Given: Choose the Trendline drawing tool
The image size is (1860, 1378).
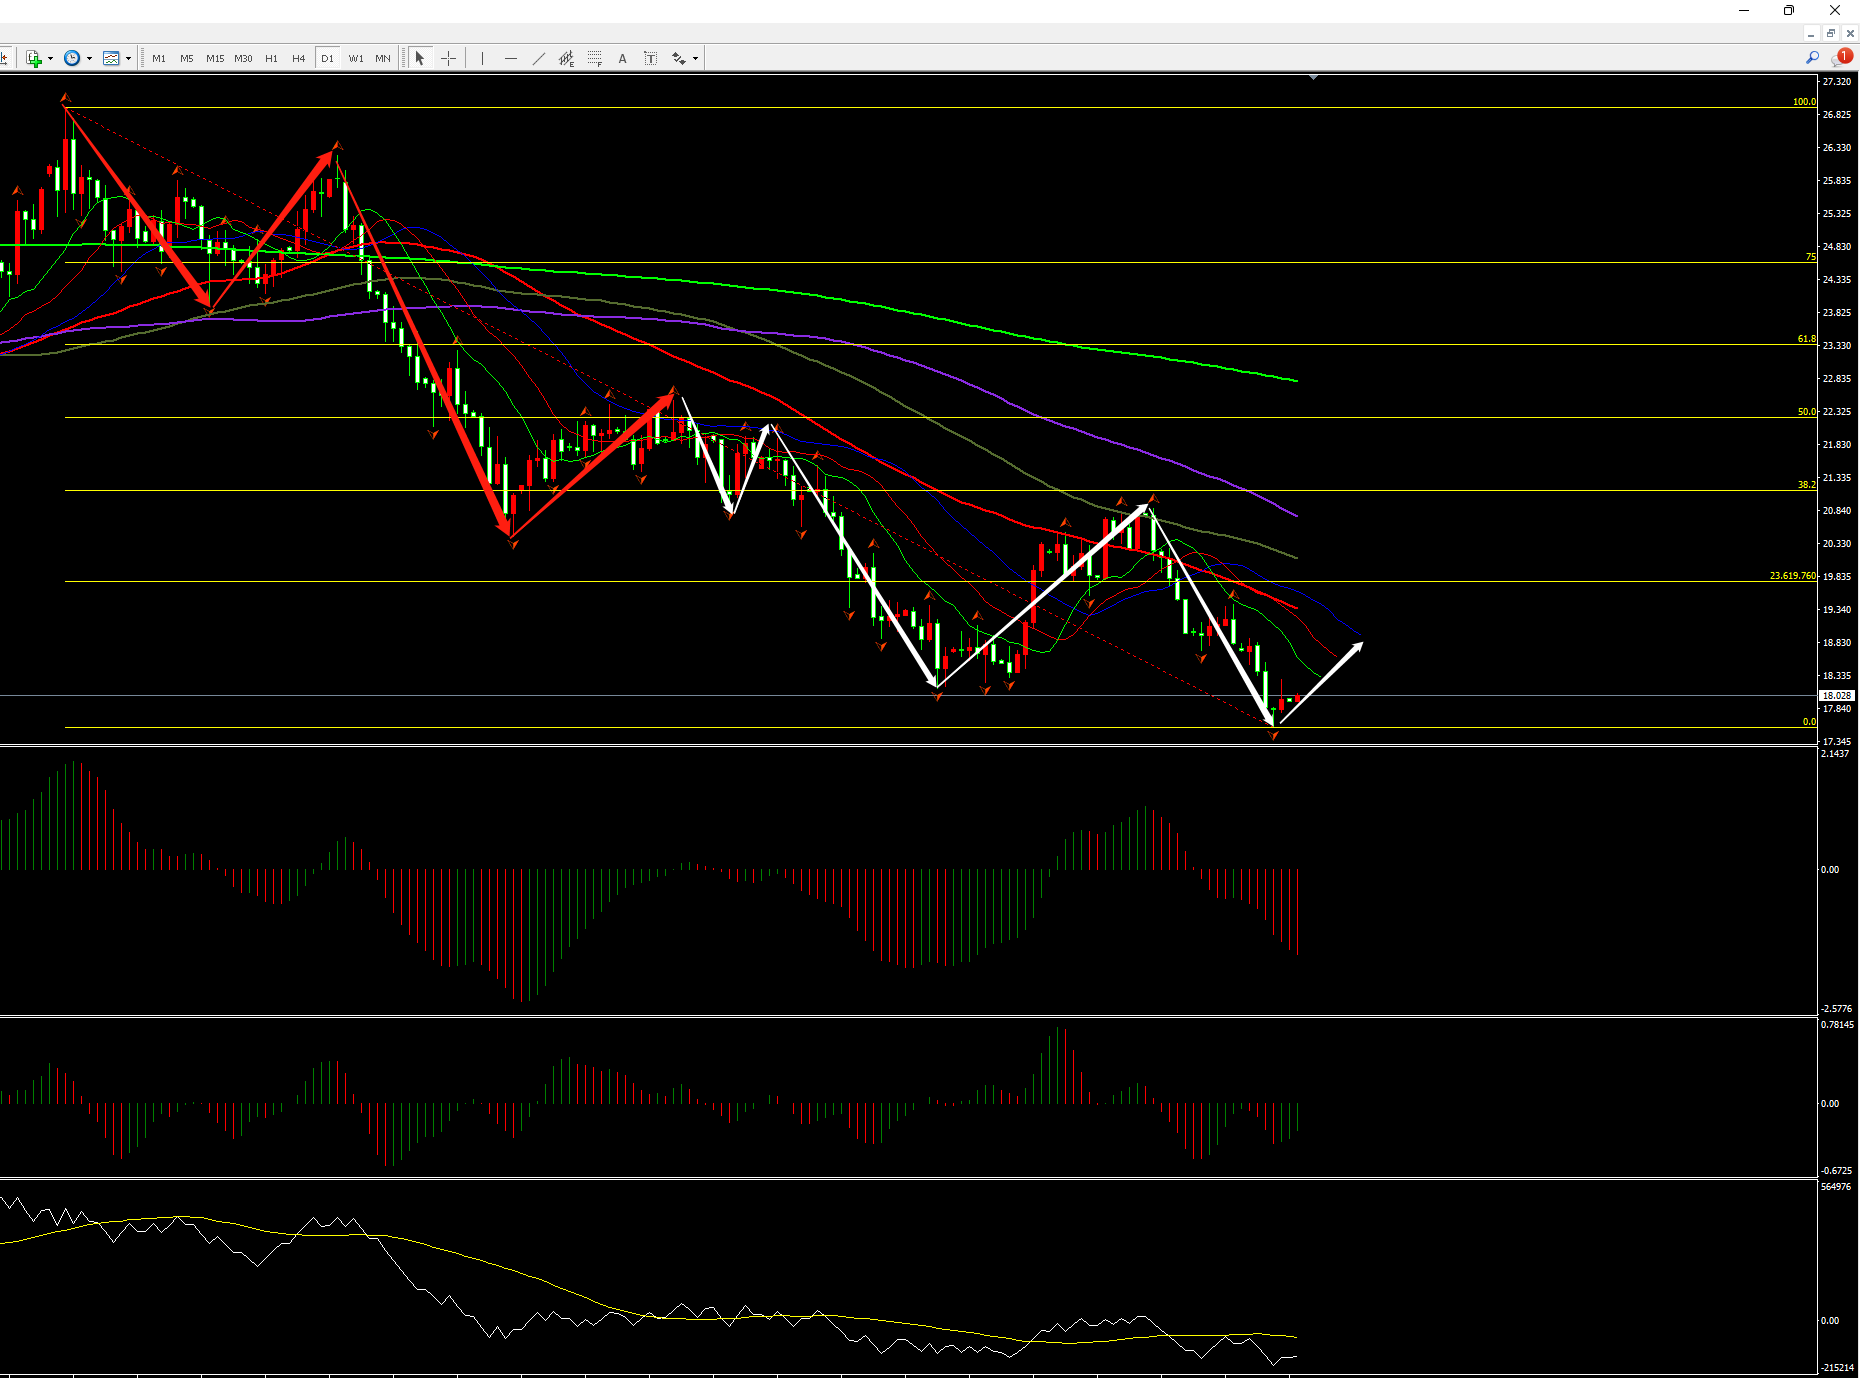Looking at the screenshot, I should (x=539, y=59).
